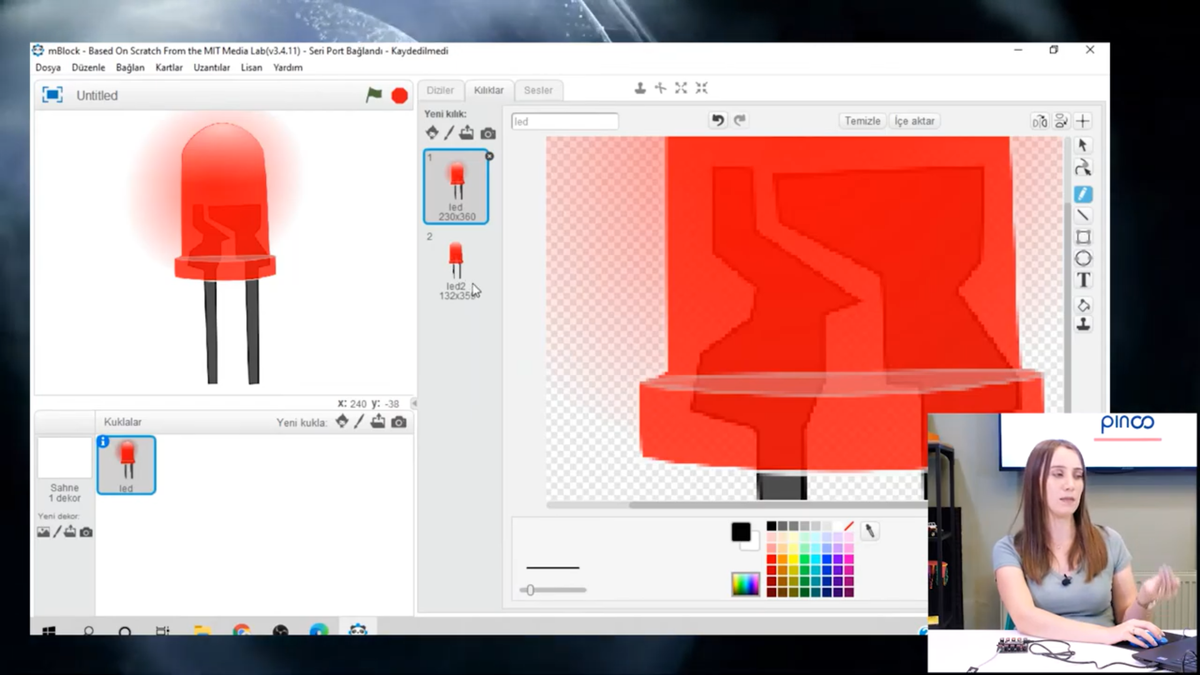Click the green flag to run
Viewport: 1200px width, 675px height.
[373, 95]
